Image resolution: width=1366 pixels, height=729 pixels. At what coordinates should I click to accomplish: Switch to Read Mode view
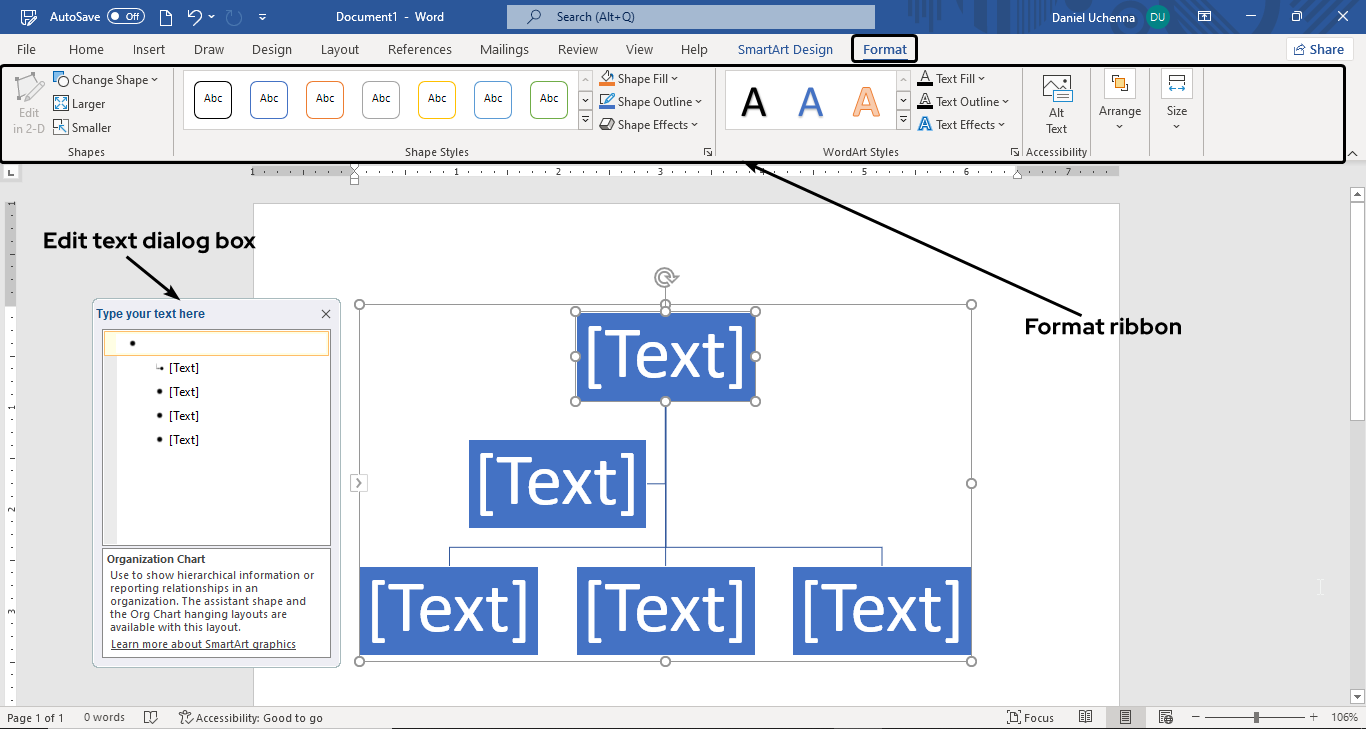click(1086, 717)
